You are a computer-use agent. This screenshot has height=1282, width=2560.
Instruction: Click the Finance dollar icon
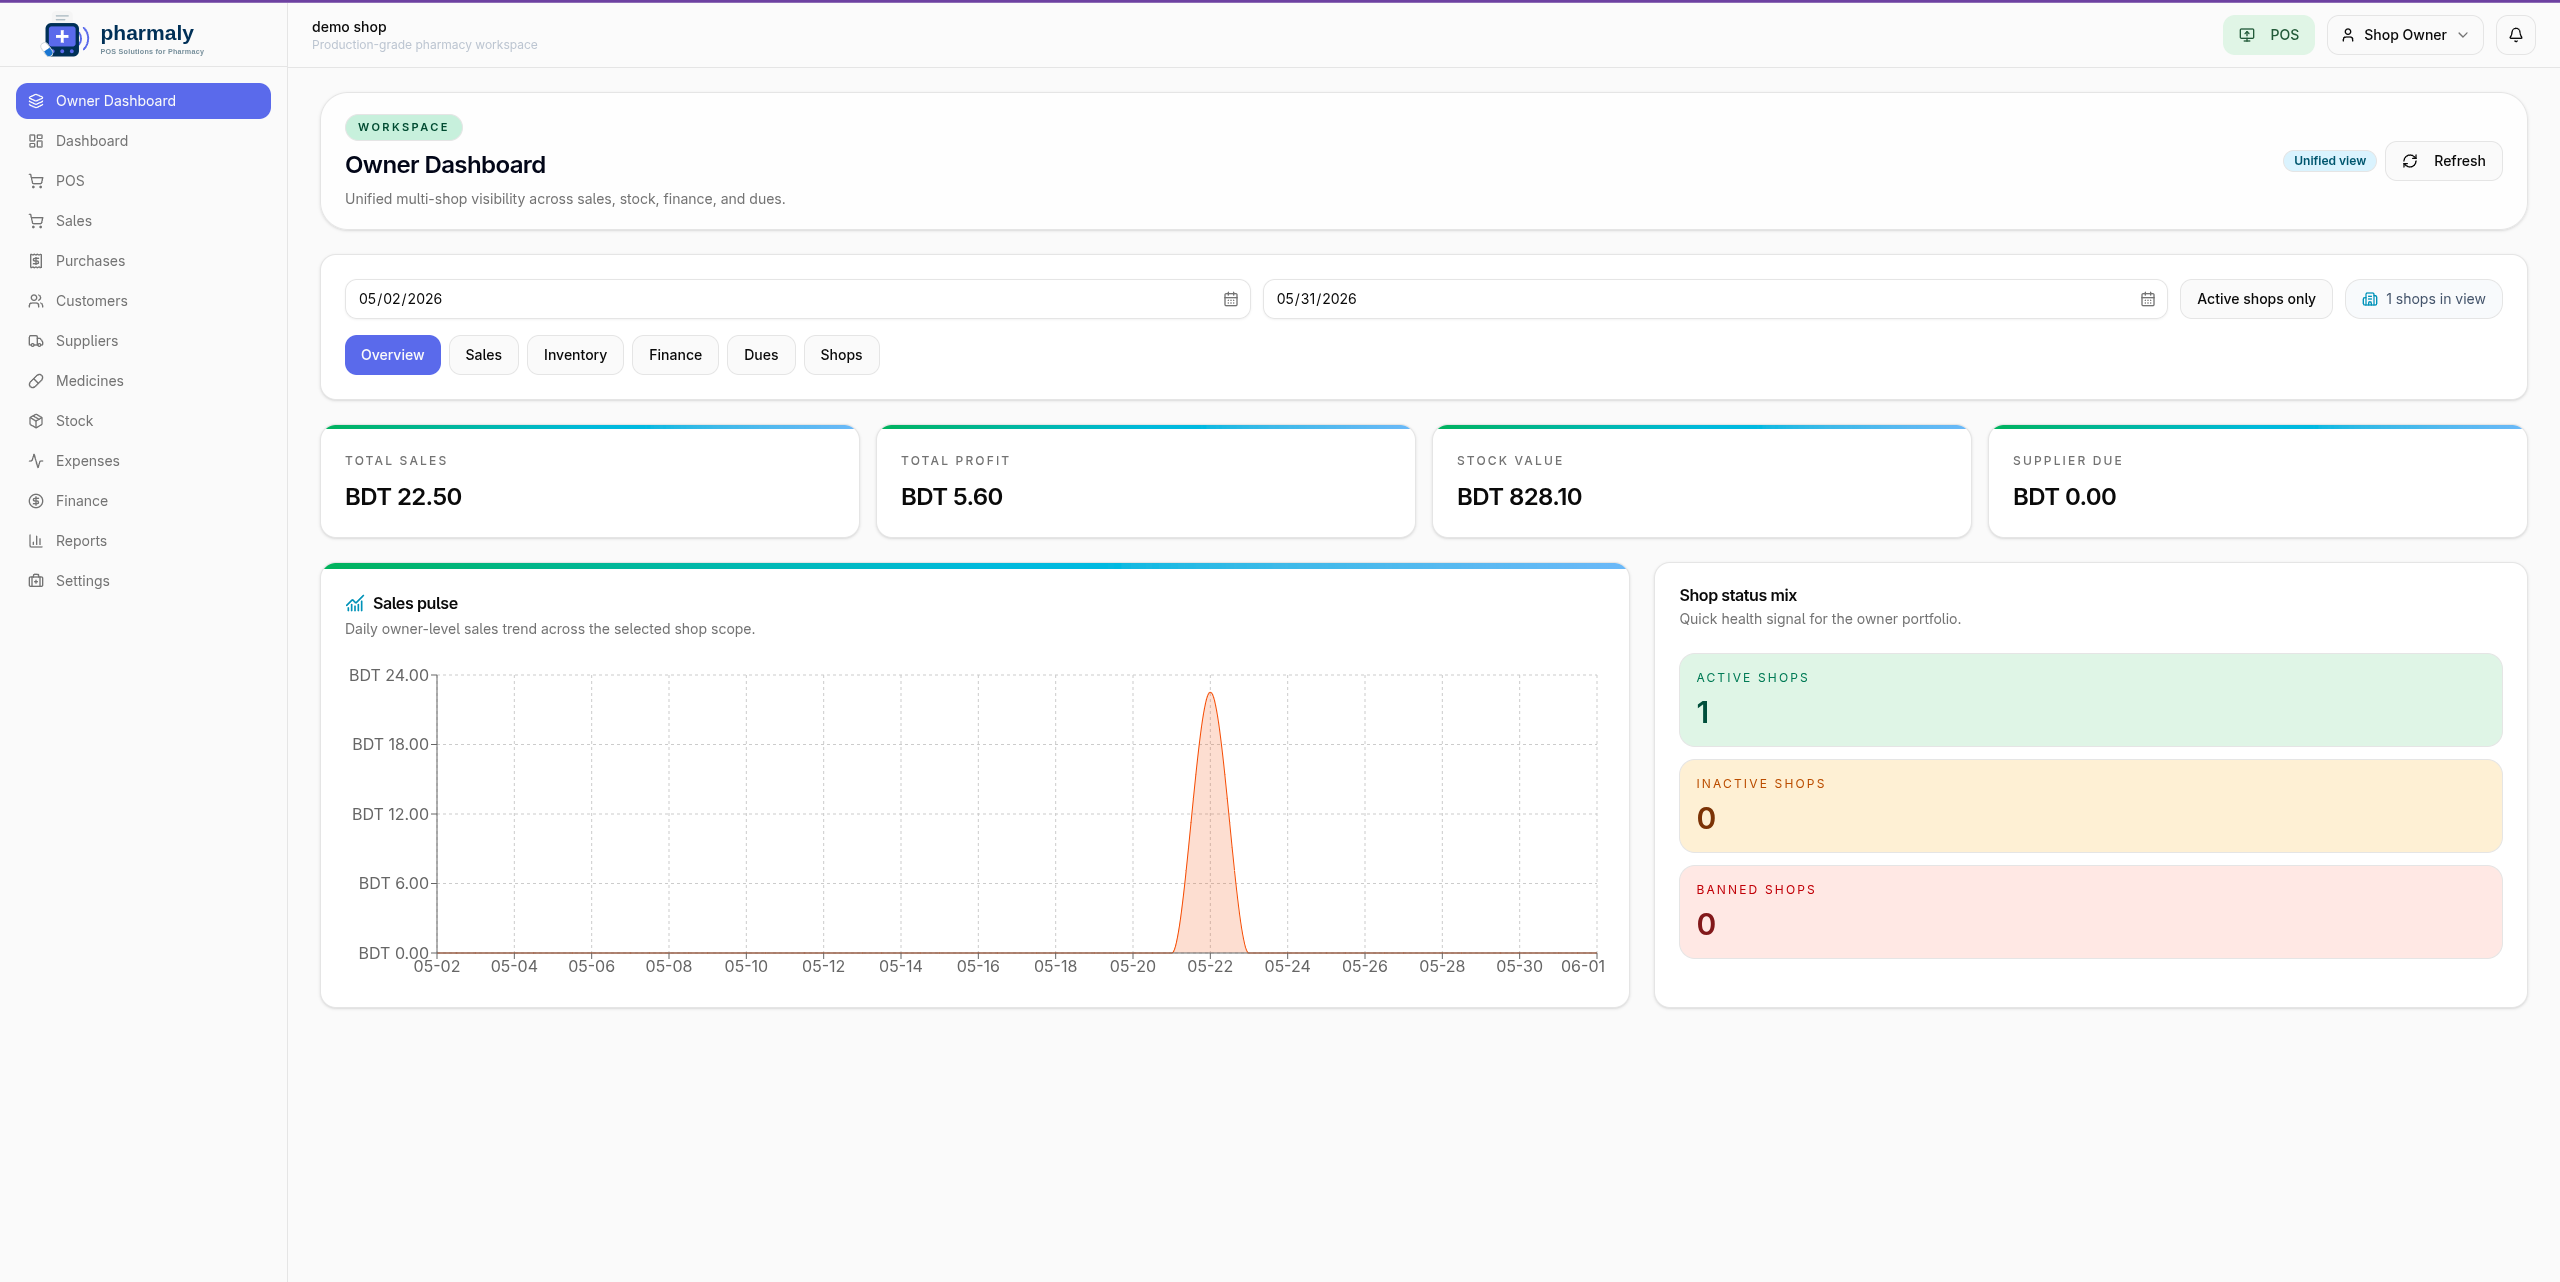tap(36, 501)
